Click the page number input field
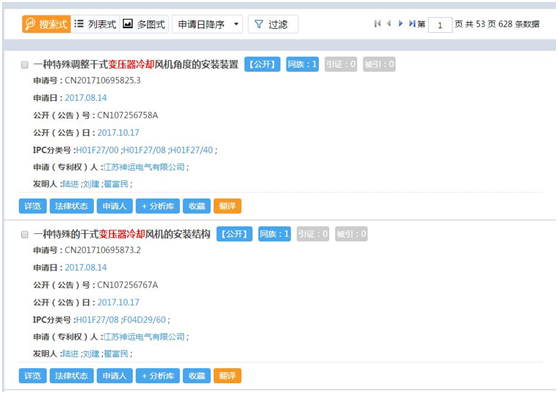The height and width of the screenshot is (394, 558). point(440,25)
